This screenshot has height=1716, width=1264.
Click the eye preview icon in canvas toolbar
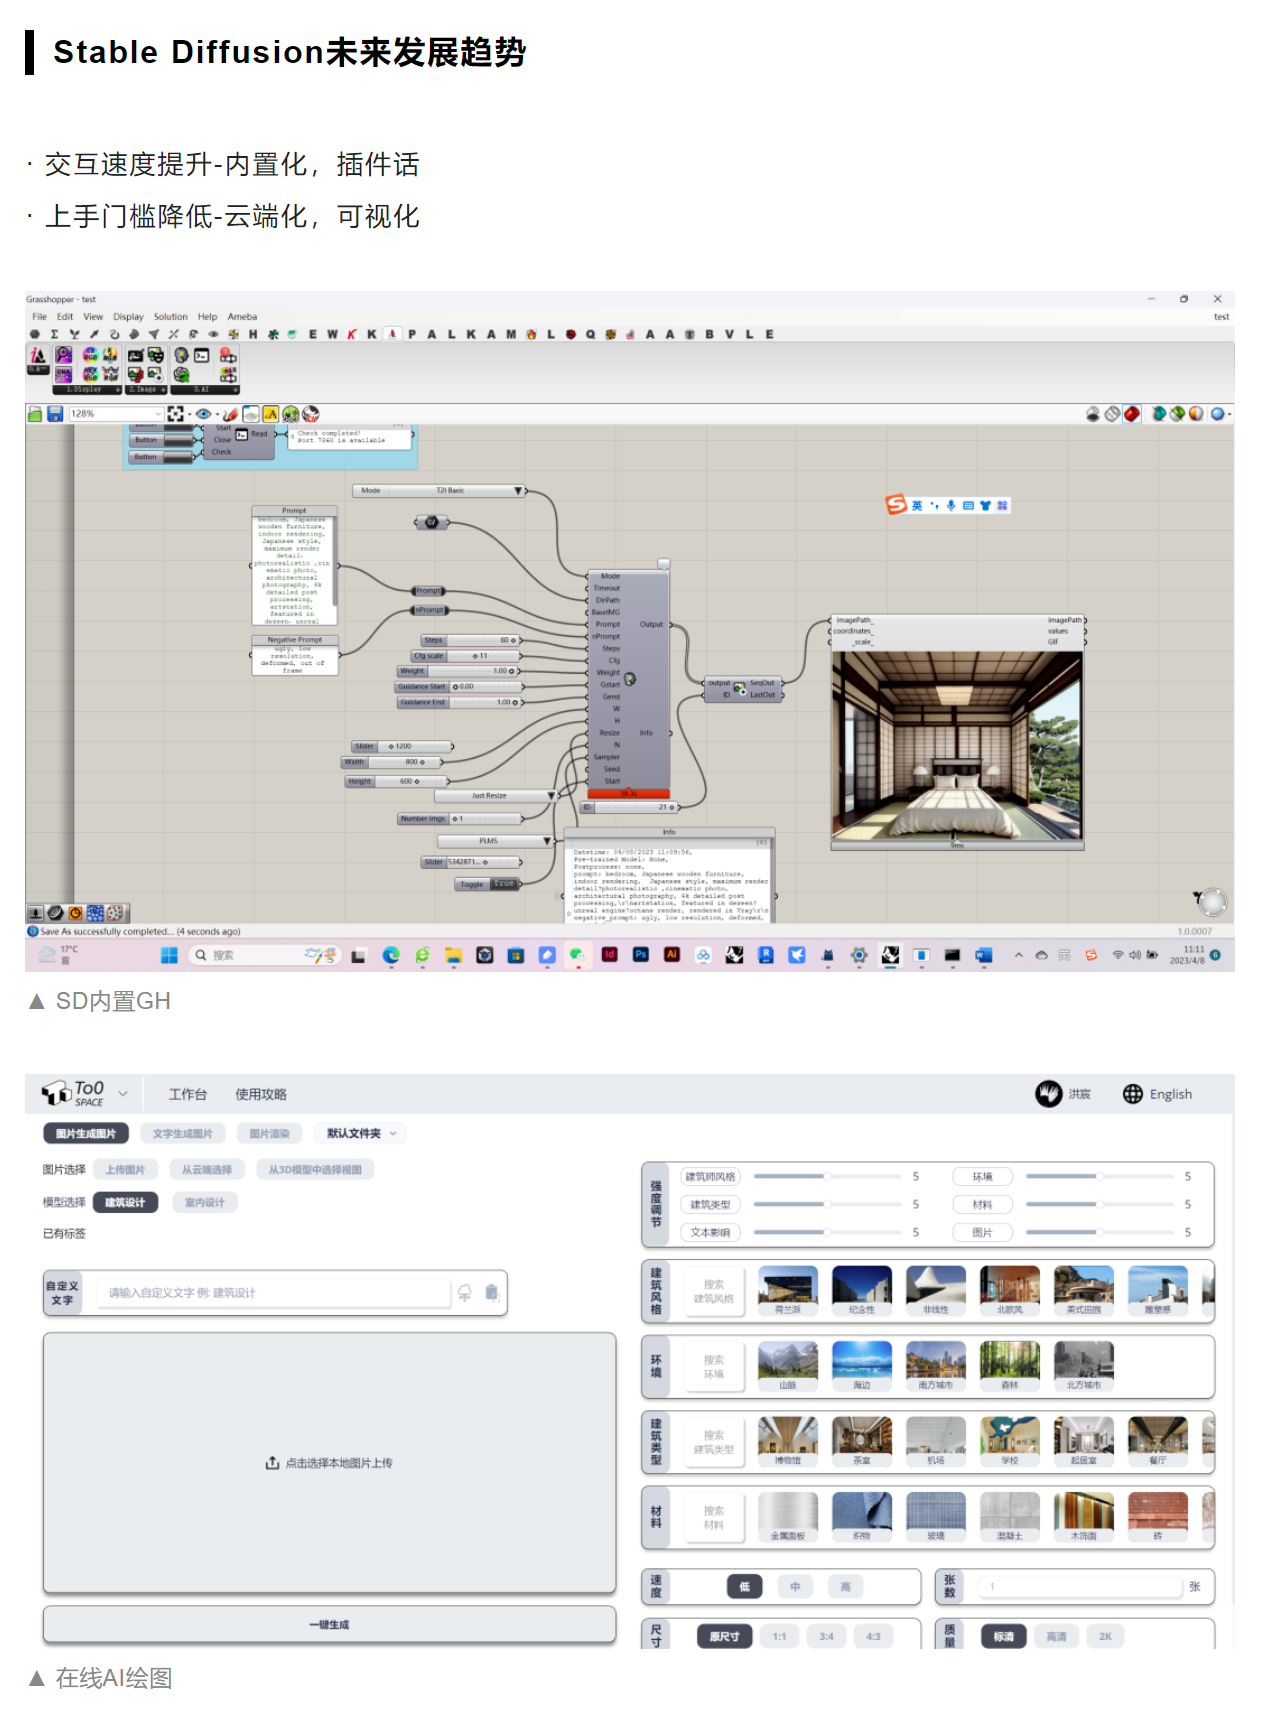click(x=203, y=414)
